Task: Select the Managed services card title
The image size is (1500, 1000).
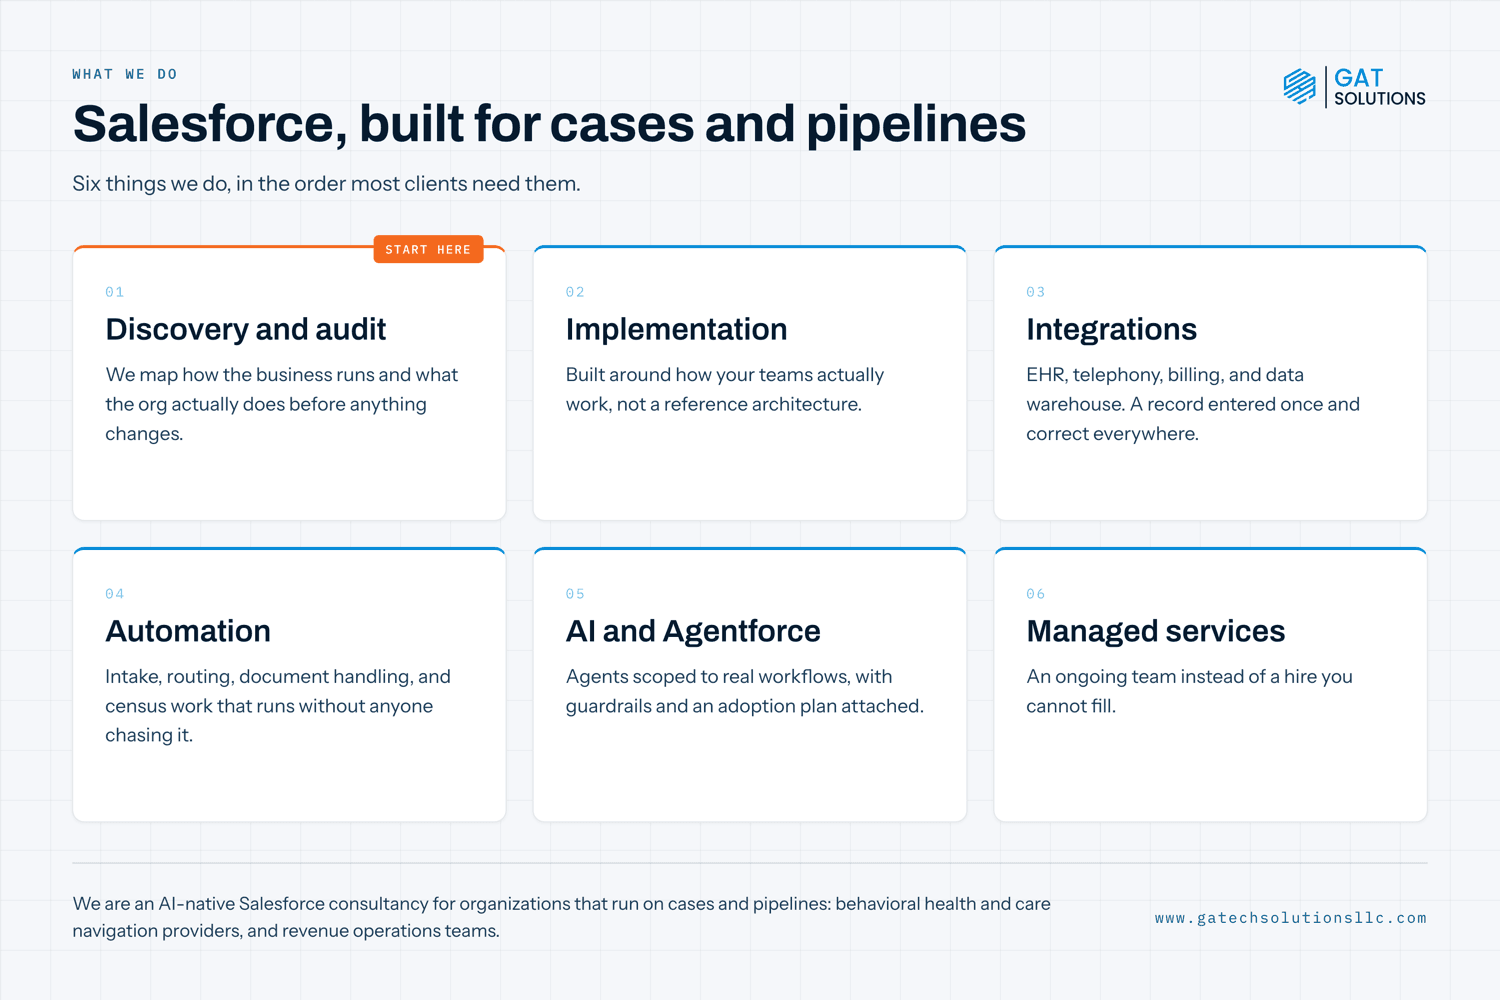Action: pos(1155,631)
